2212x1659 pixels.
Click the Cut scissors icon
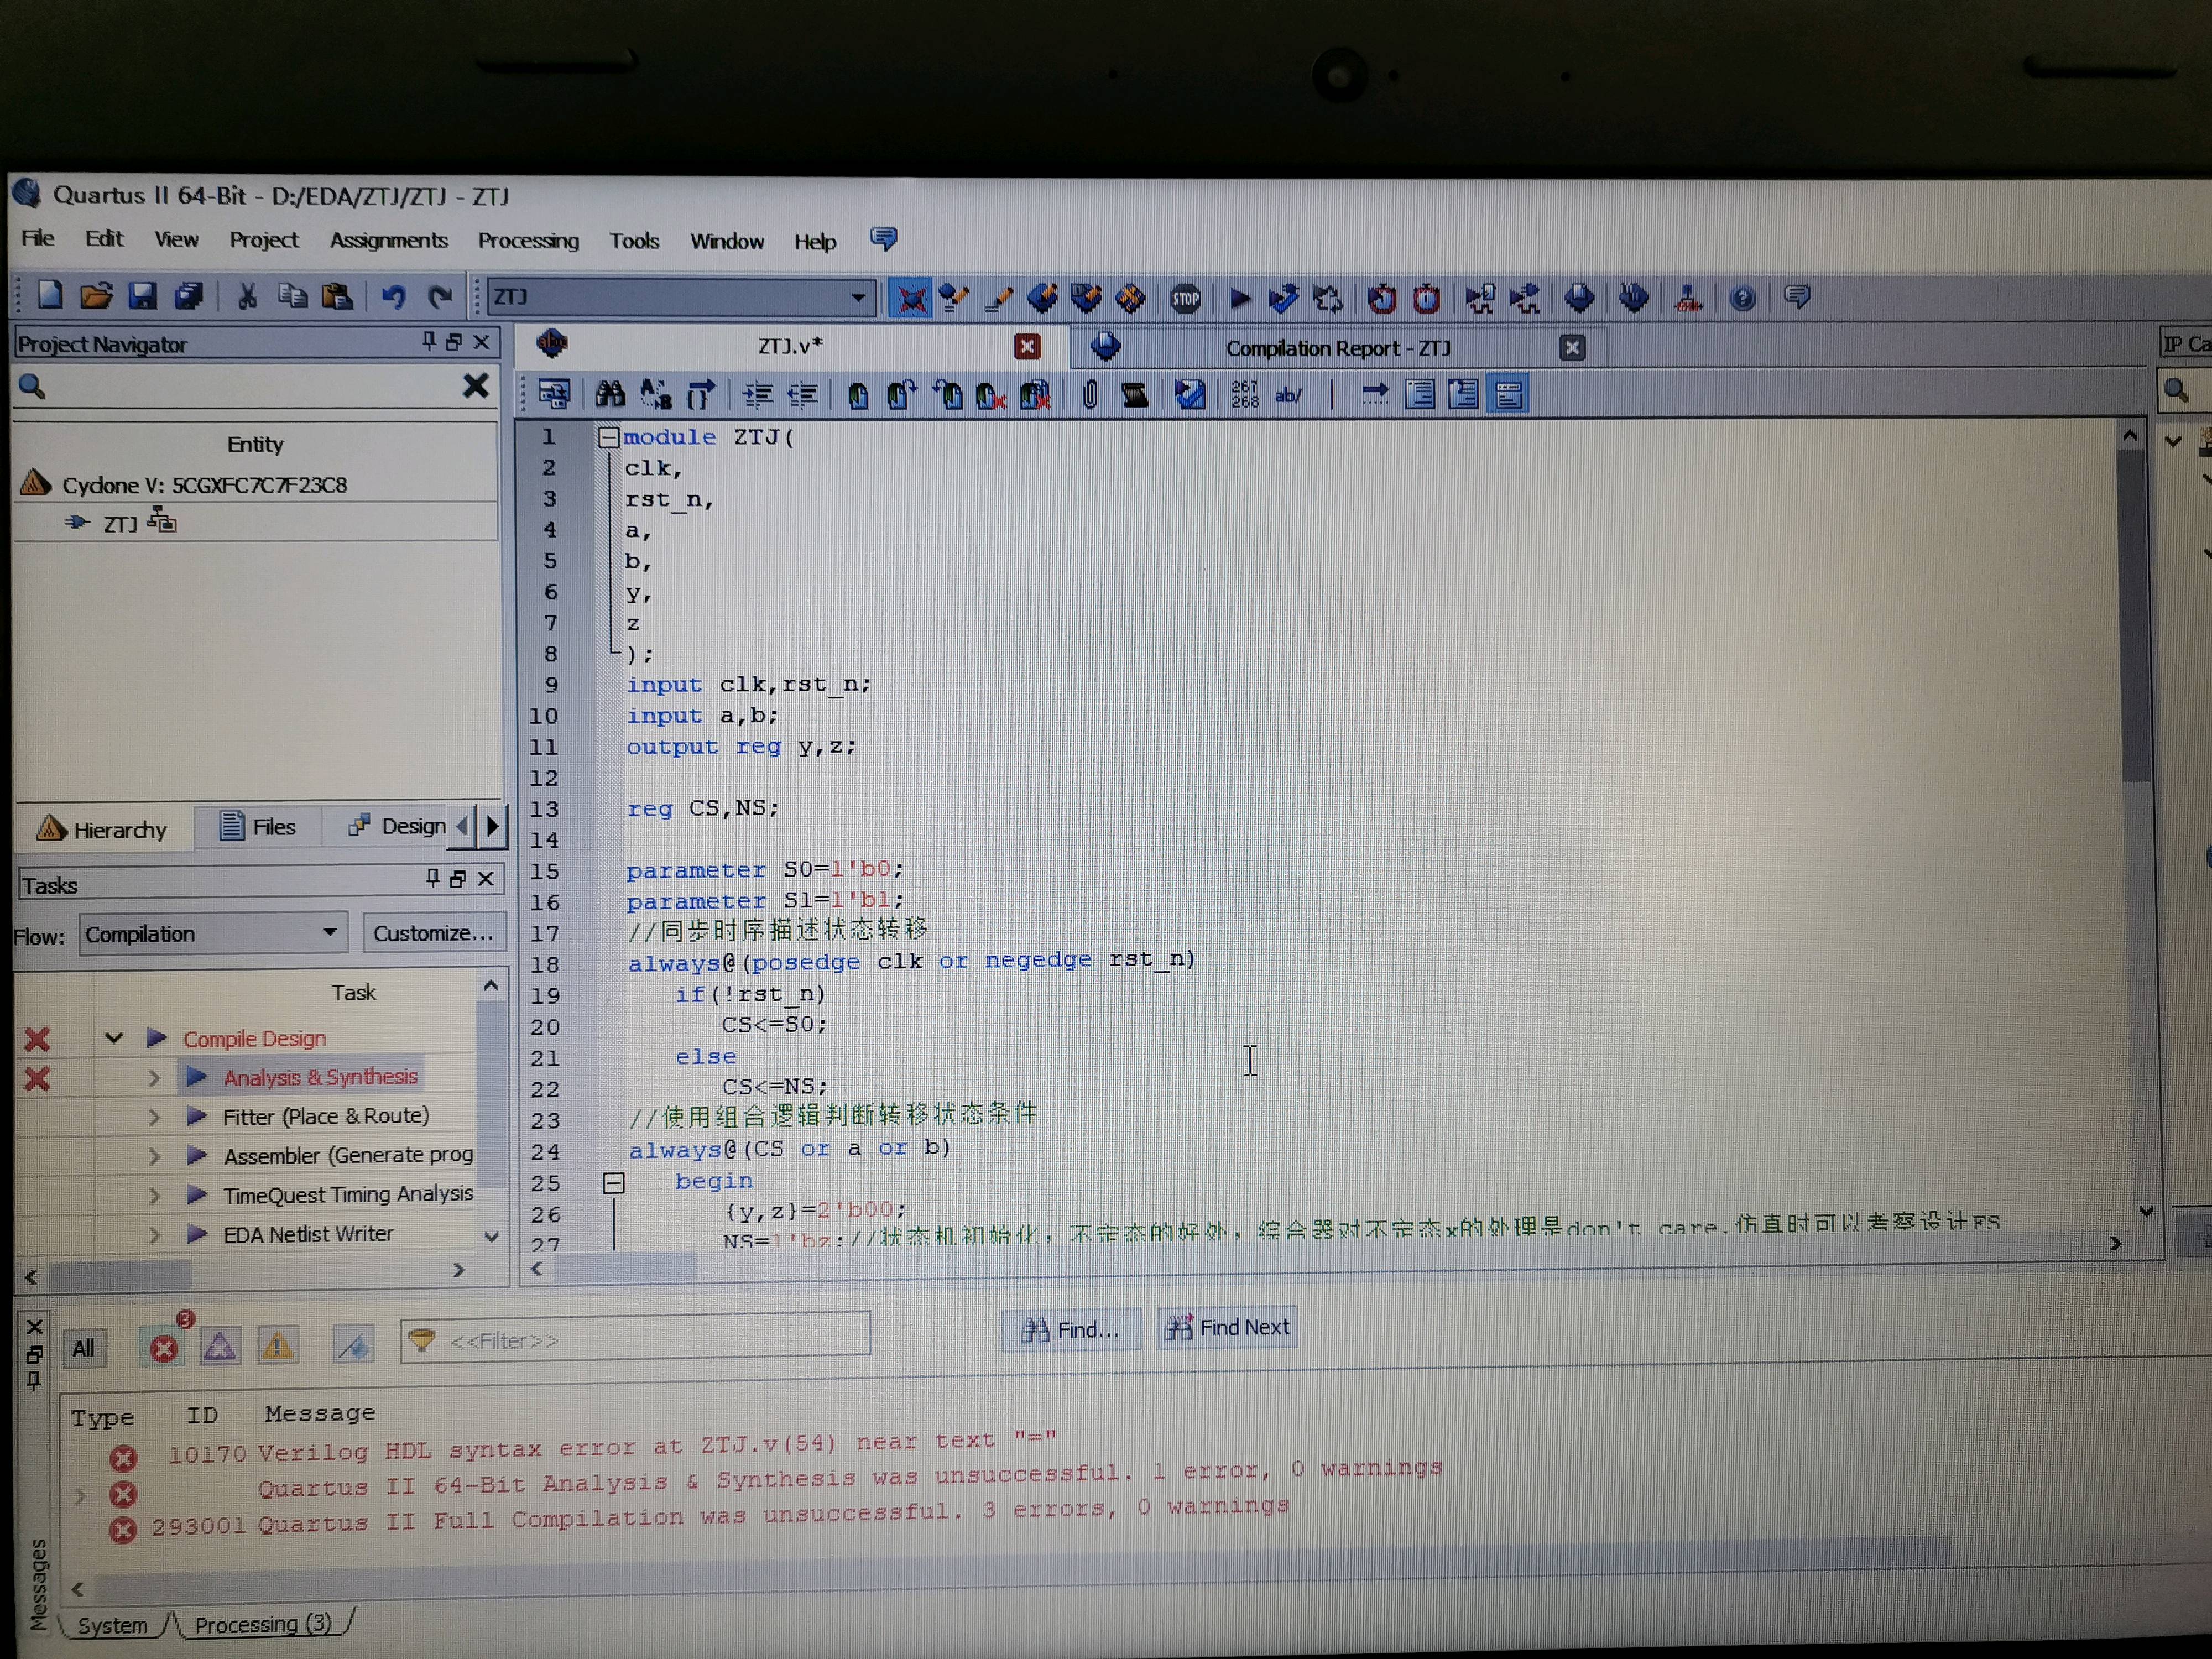[247, 296]
